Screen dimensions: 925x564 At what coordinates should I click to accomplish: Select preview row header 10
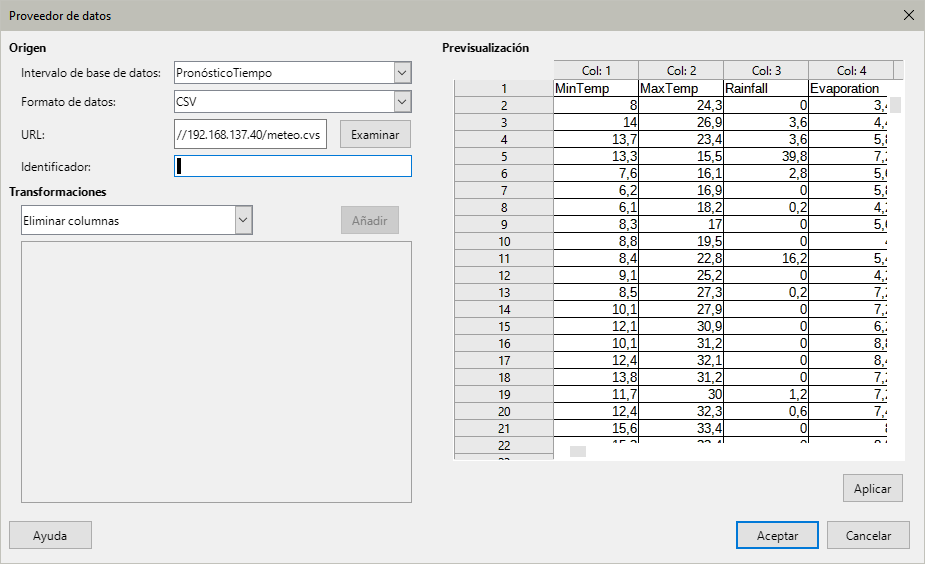[x=504, y=241]
